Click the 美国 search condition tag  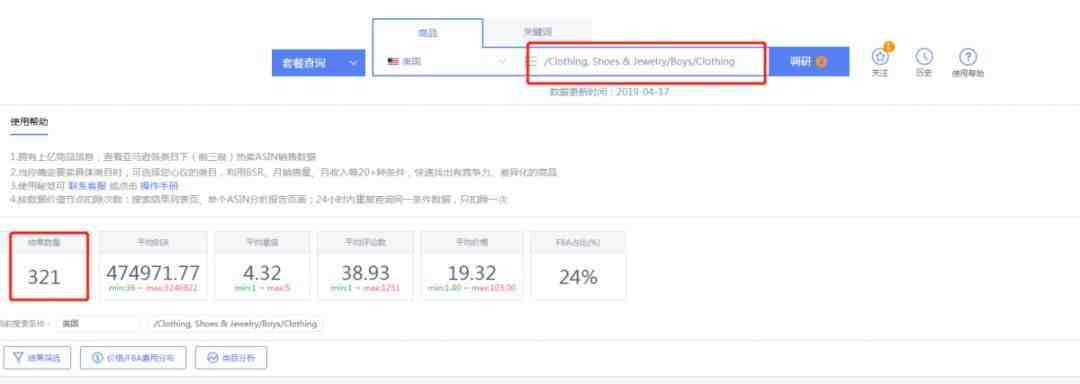pos(98,323)
